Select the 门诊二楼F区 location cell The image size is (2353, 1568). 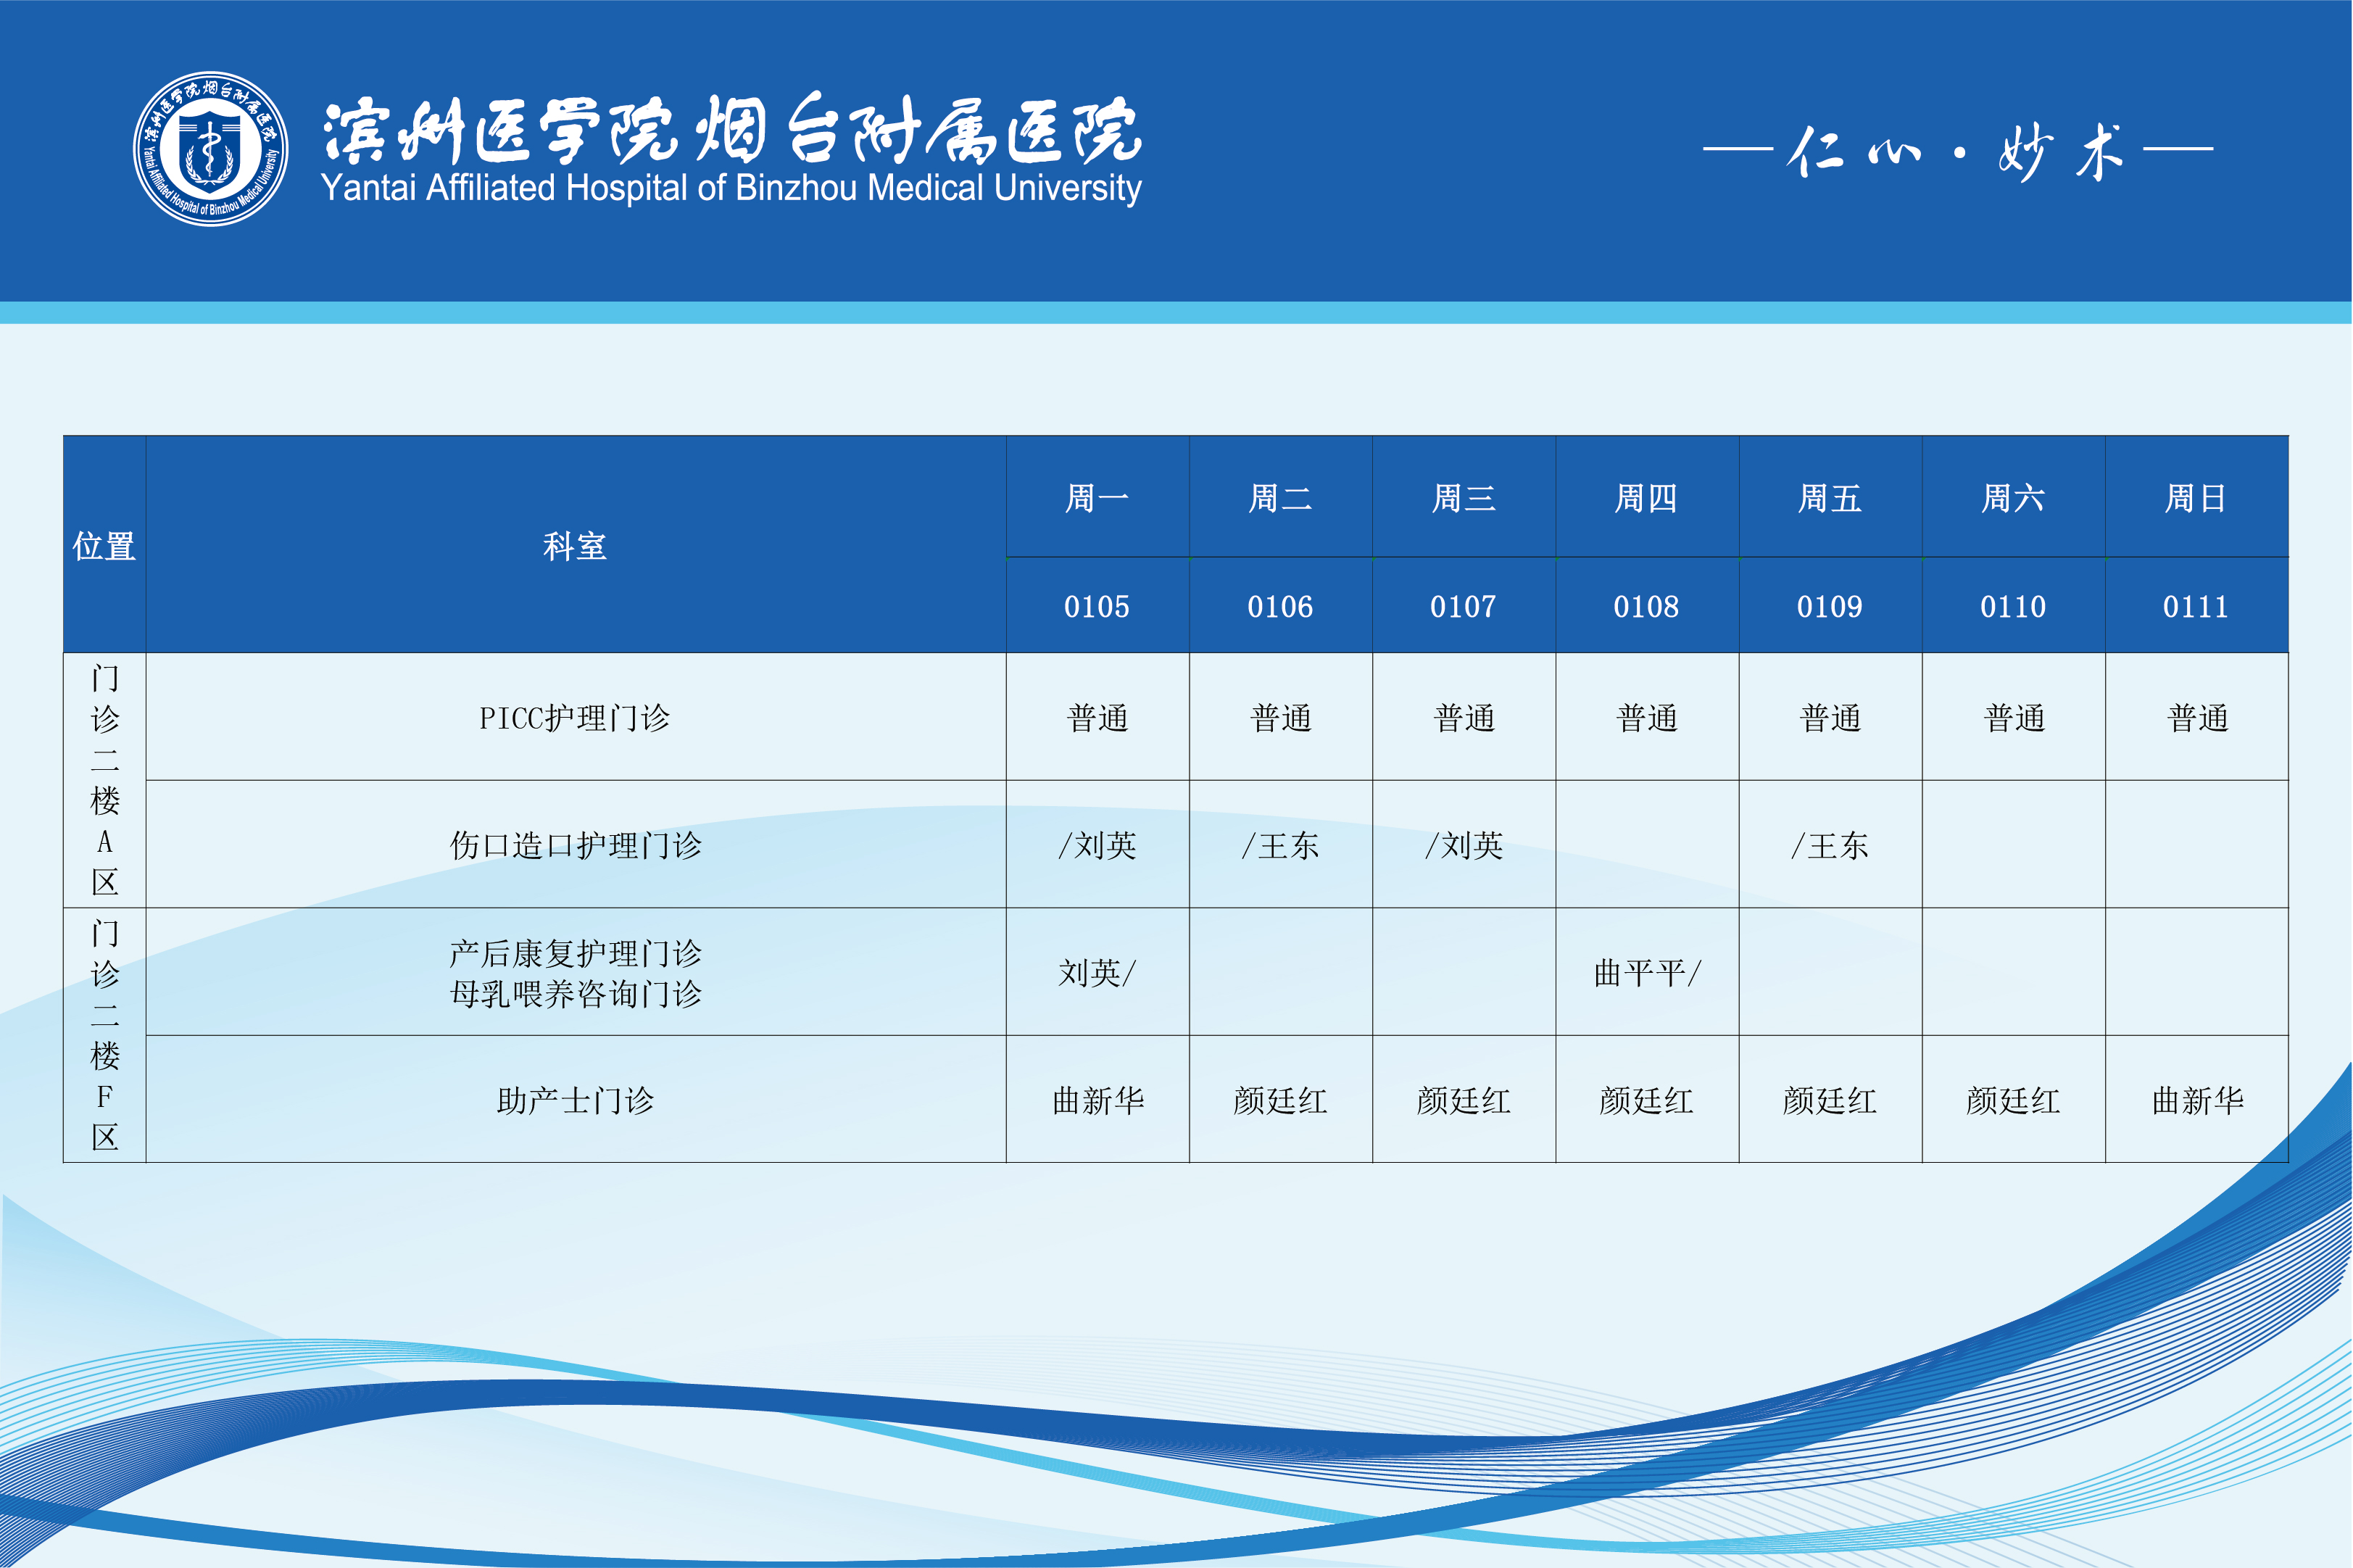coord(104,1036)
